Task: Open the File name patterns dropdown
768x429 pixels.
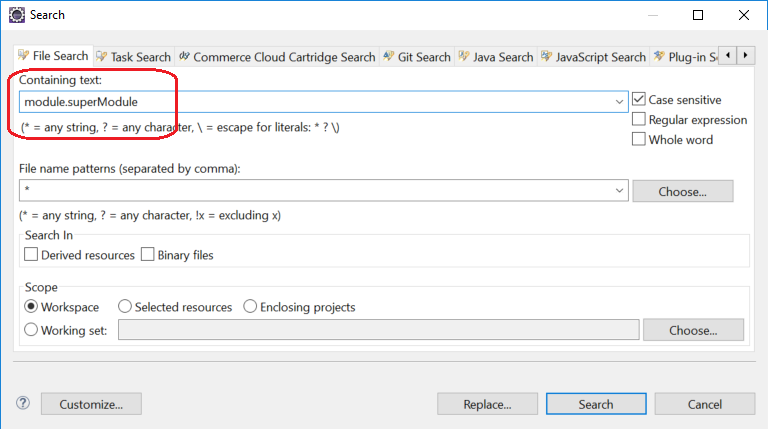Action: pyautogui.click(x=620, y=190)
